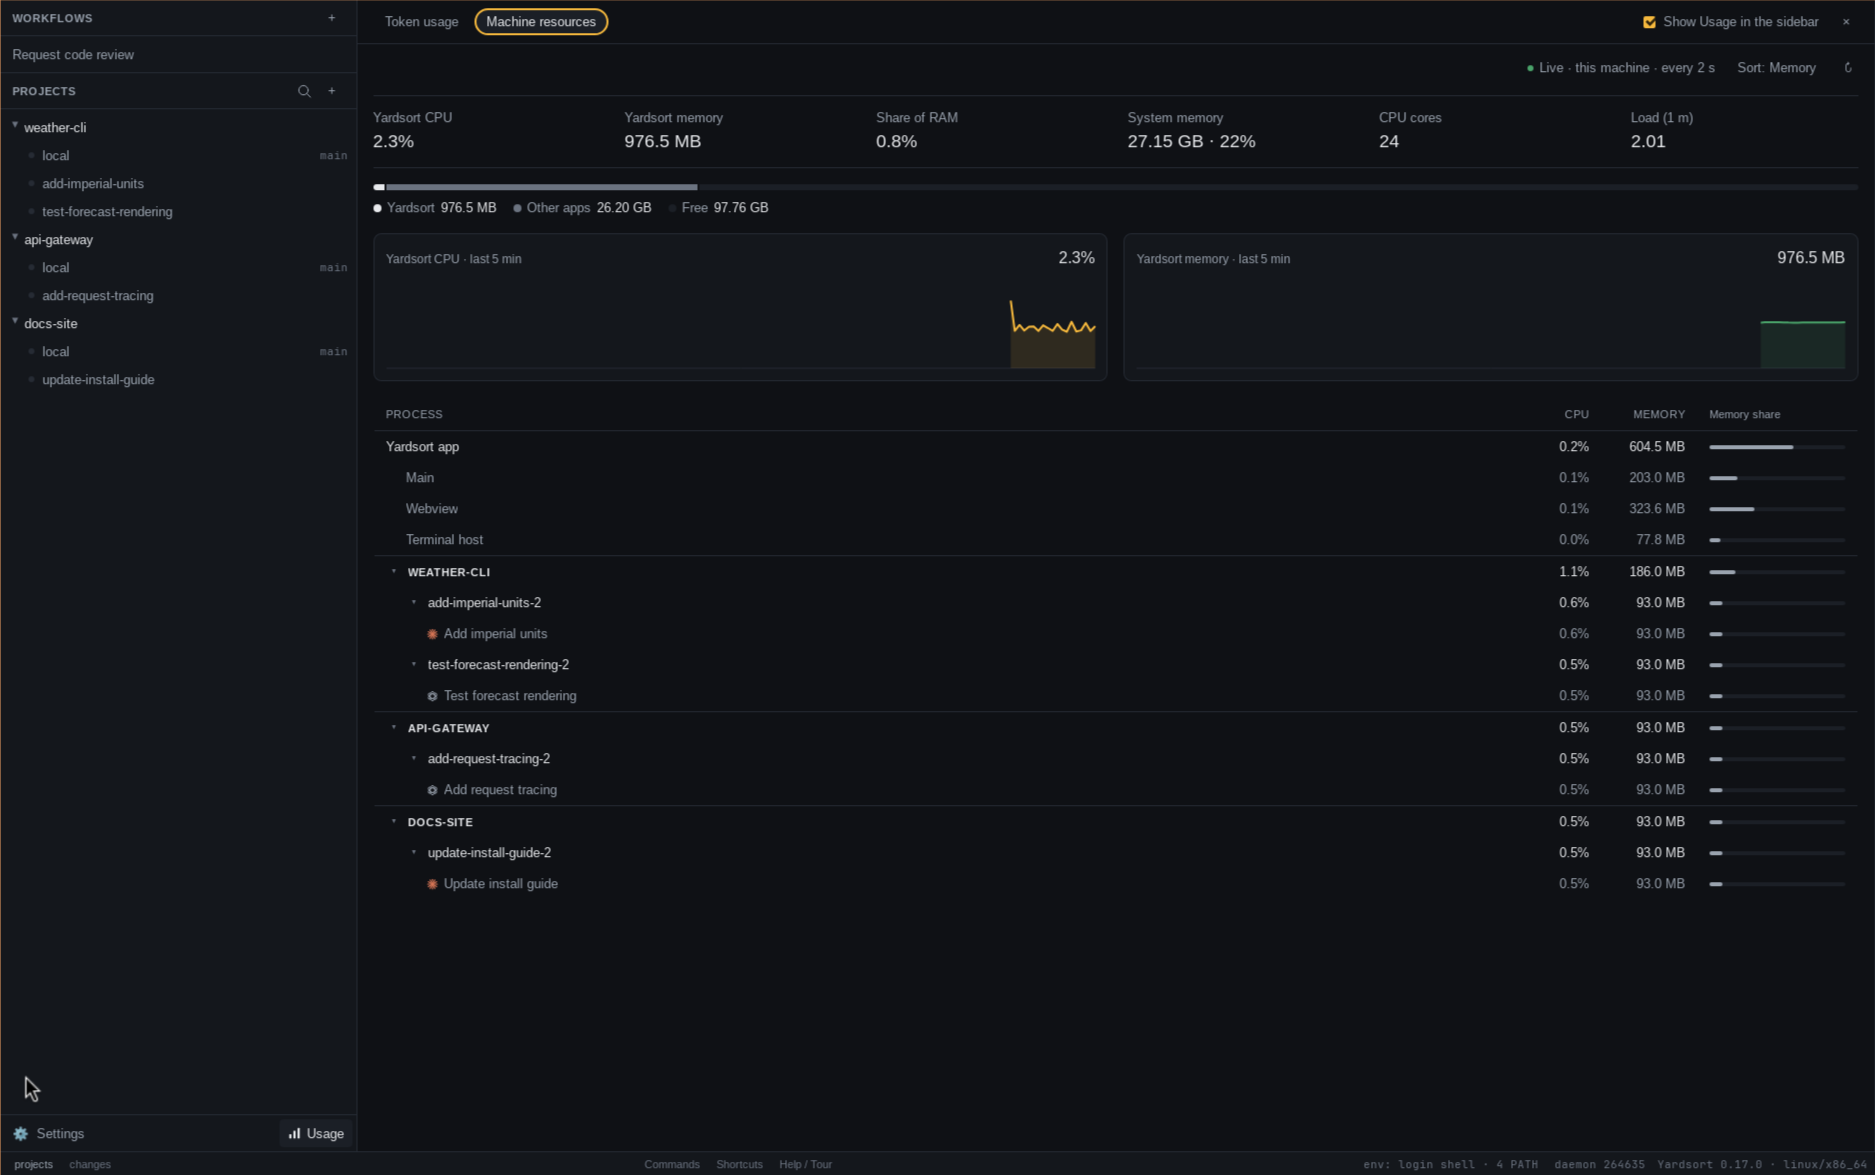The image size is (1875, 1175).
Task: Select add-request-tracing in the sidebar
Action: (x=98, y=296)
